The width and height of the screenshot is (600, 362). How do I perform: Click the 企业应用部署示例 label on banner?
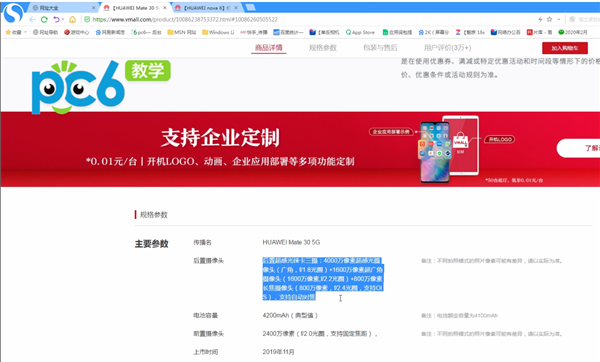tap(391, 132)
